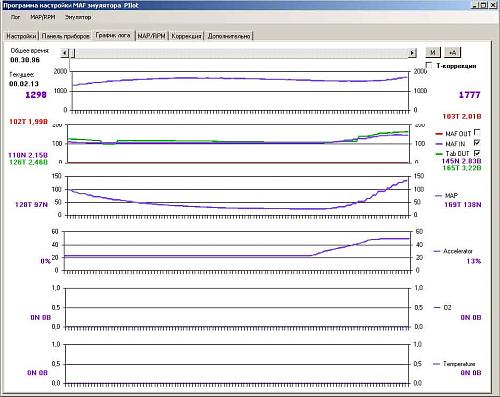Viewport: 500px width, 397px height.
Task: Click the MAP value 169T 138N
Action: pyautogui.click(x=463, y=205)
